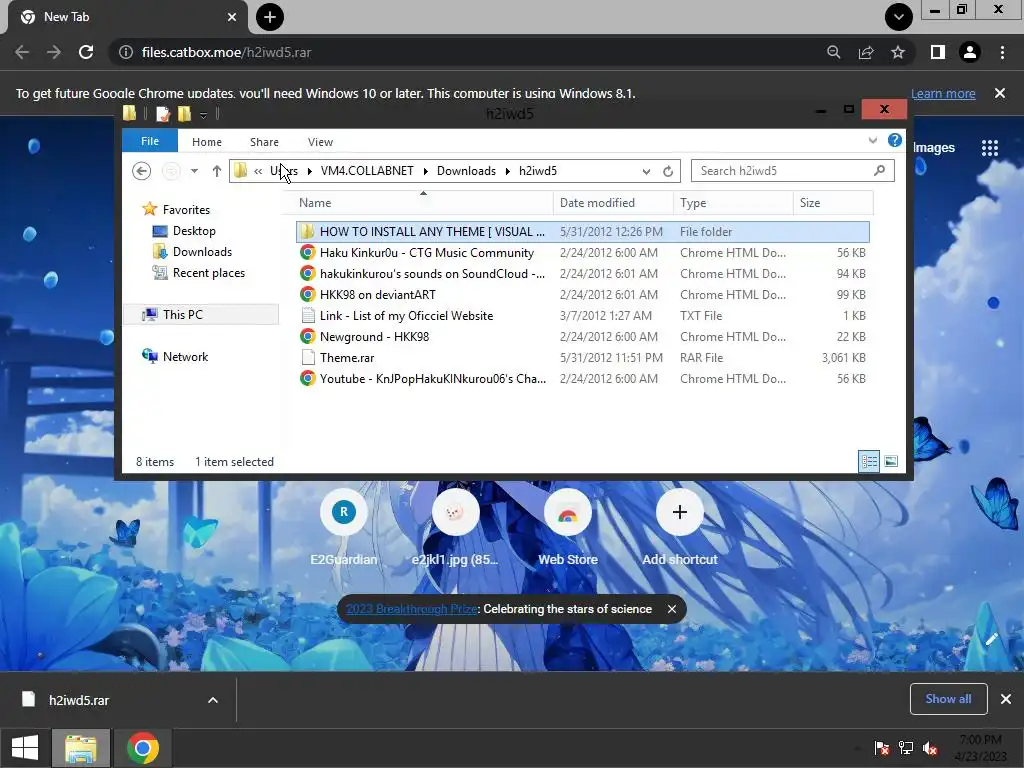The image size is (1024, 768).
Task: Open E2Guardian shortcut
Action: (344, 528)
